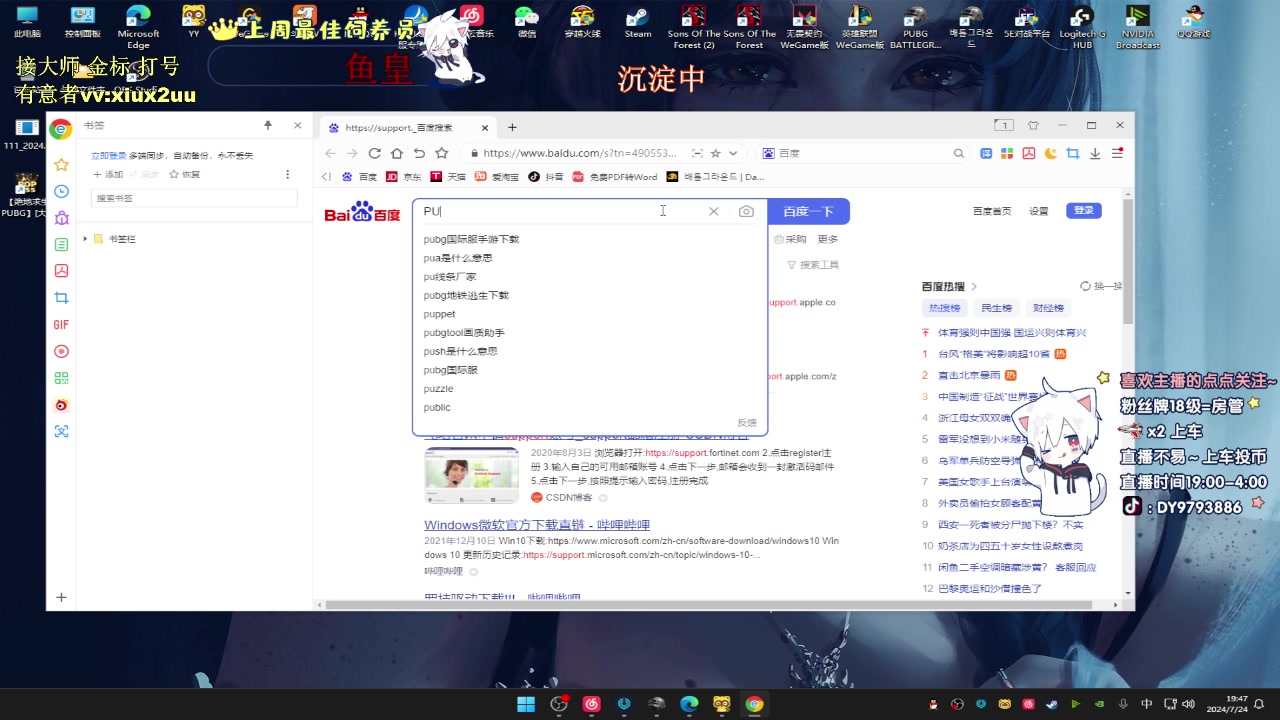
Task: Open the Weibo icon in the left sidebar
Action: (x=61, y=405)
